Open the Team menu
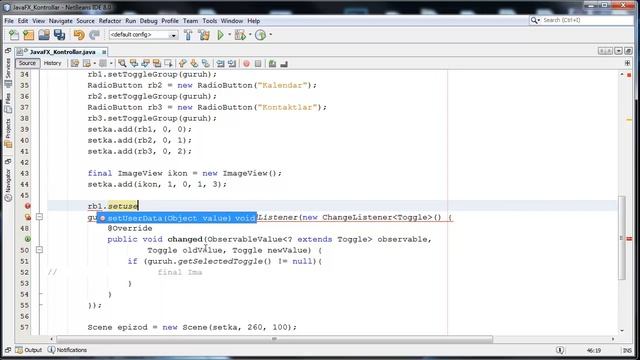Screen dimensions: 640x360 190,21
